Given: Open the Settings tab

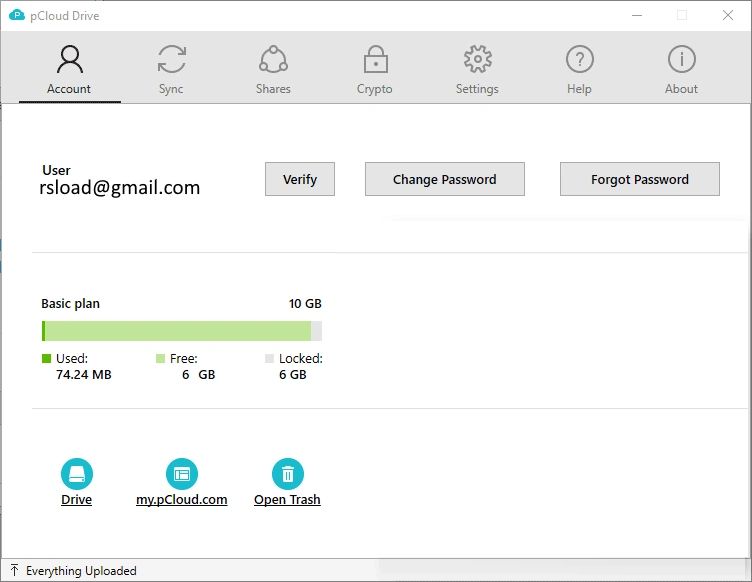Looking at the screenshot, I should pos(477,70).
